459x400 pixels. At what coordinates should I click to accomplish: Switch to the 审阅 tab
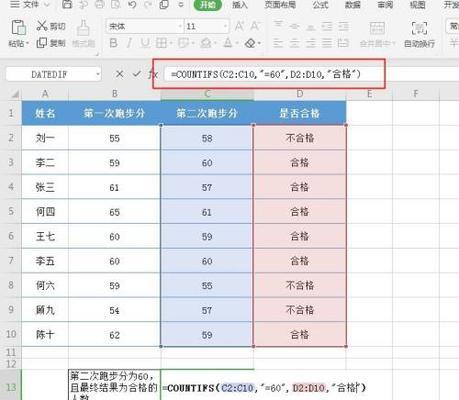click(385, 5)
